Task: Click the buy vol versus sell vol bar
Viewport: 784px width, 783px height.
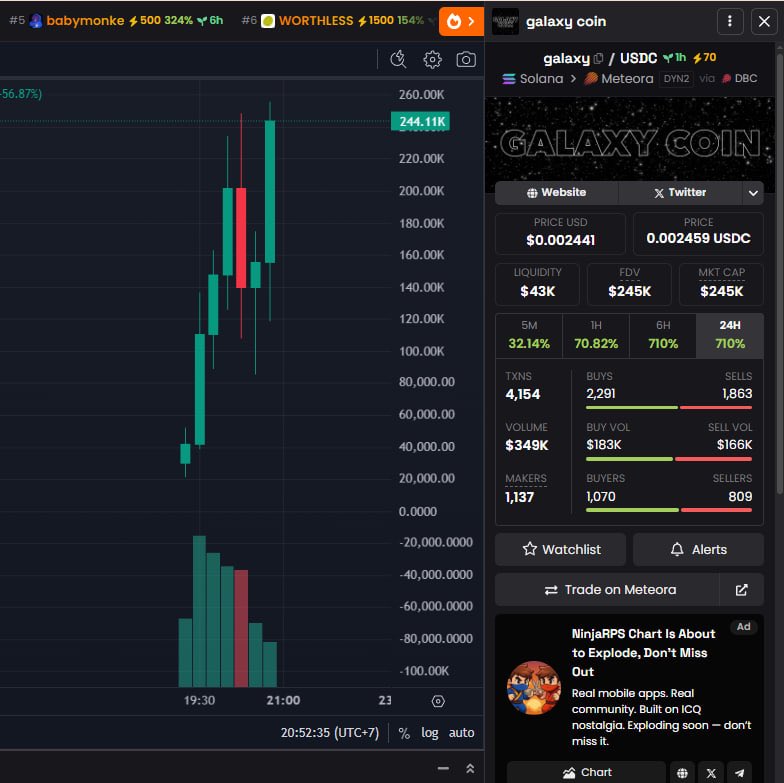Action: click(669, 459)
